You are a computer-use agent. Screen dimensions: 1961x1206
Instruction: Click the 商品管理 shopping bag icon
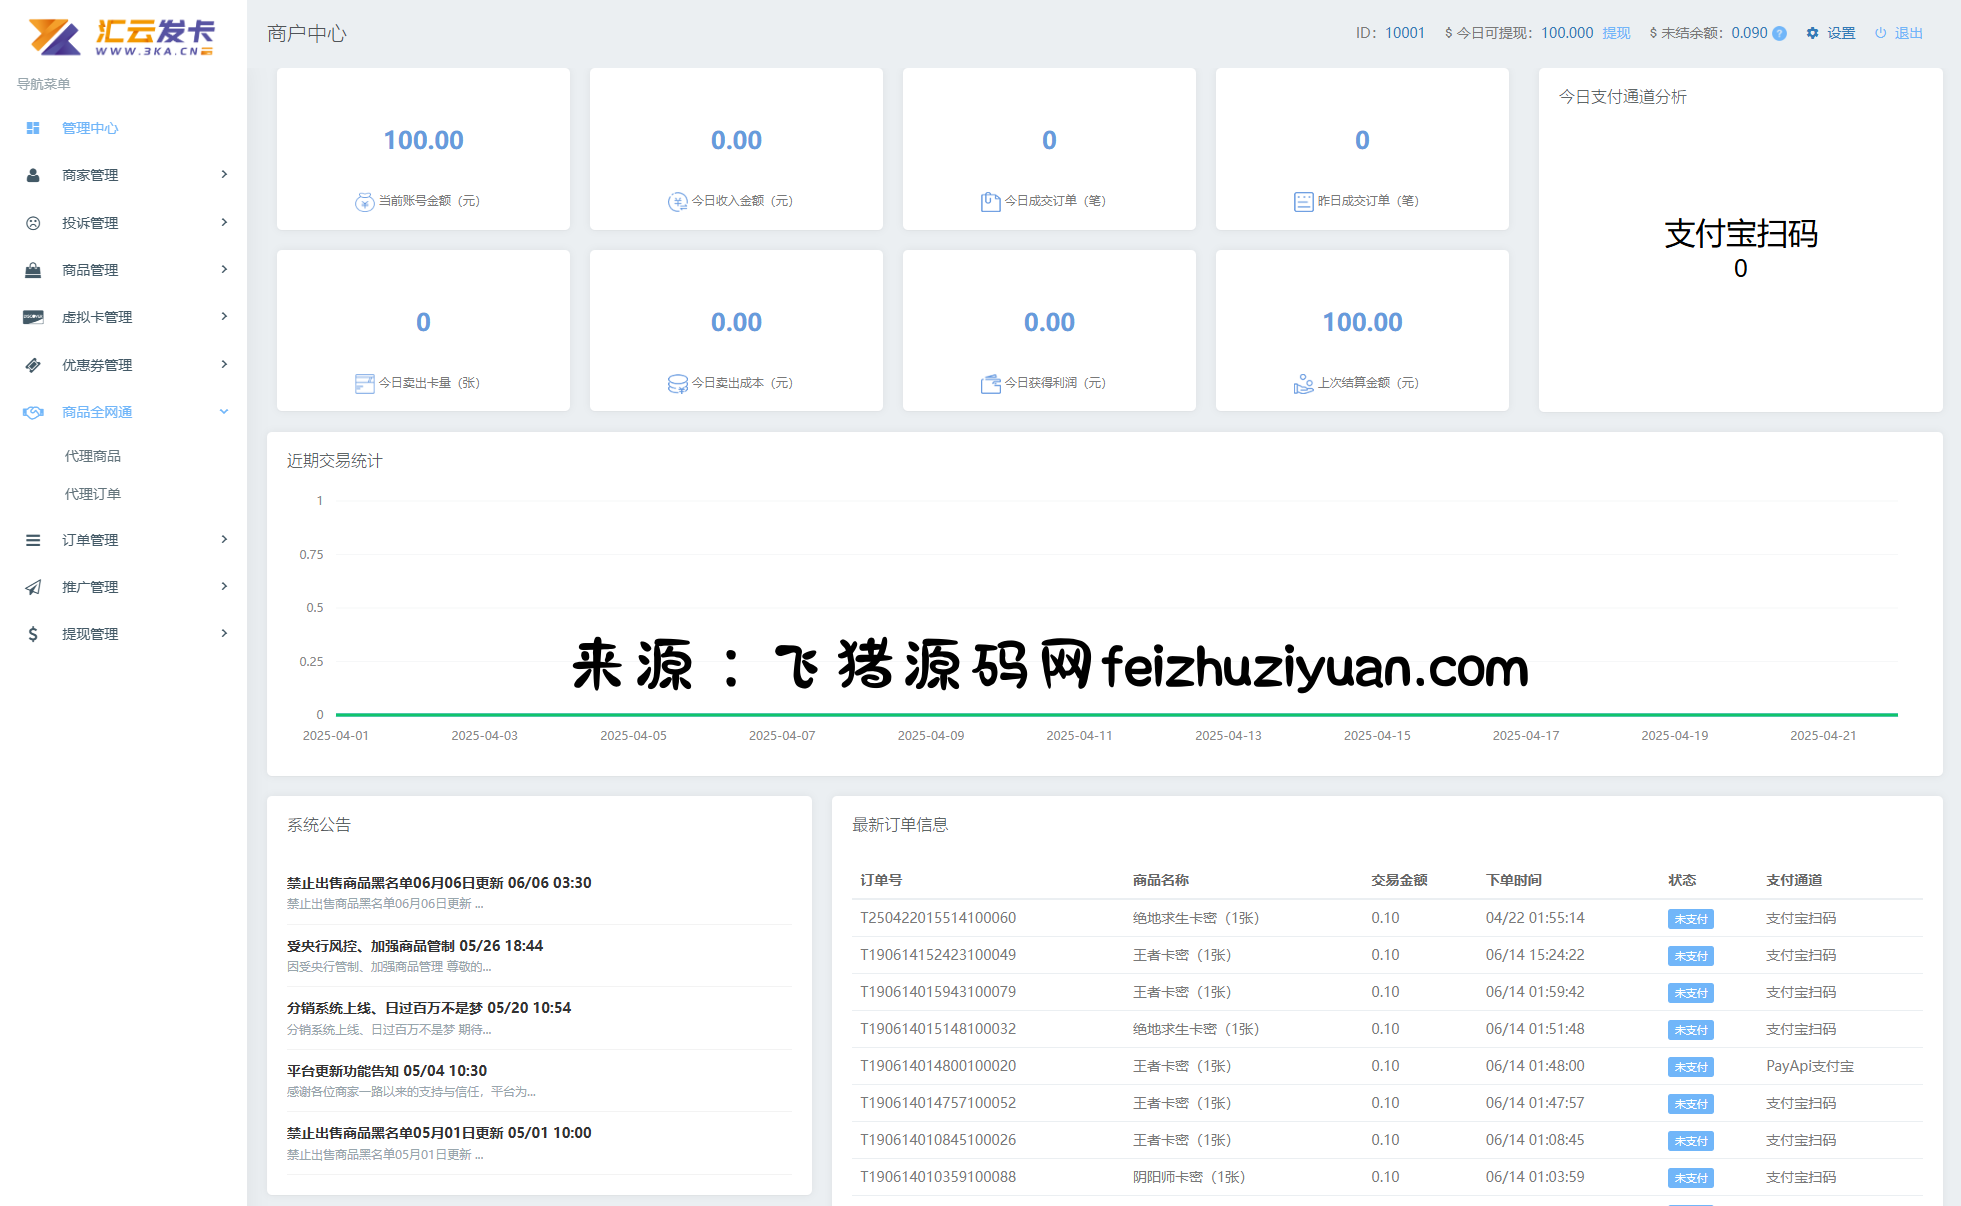[x=33, y=270]
